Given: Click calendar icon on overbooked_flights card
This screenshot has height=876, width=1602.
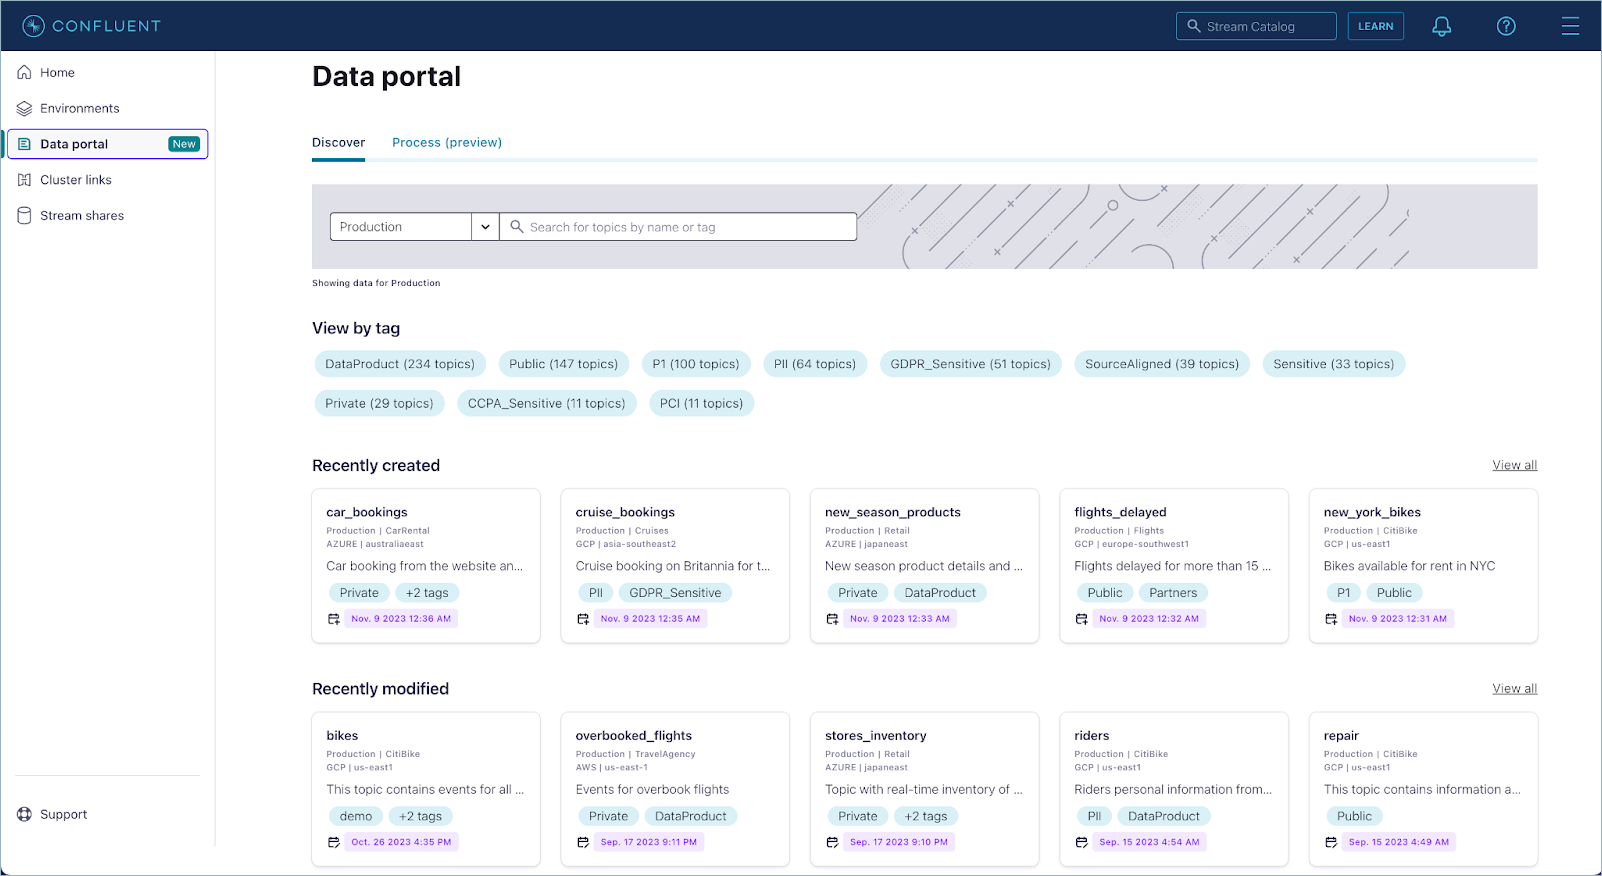Looking at the screenshot, I should tap(583, 842).
